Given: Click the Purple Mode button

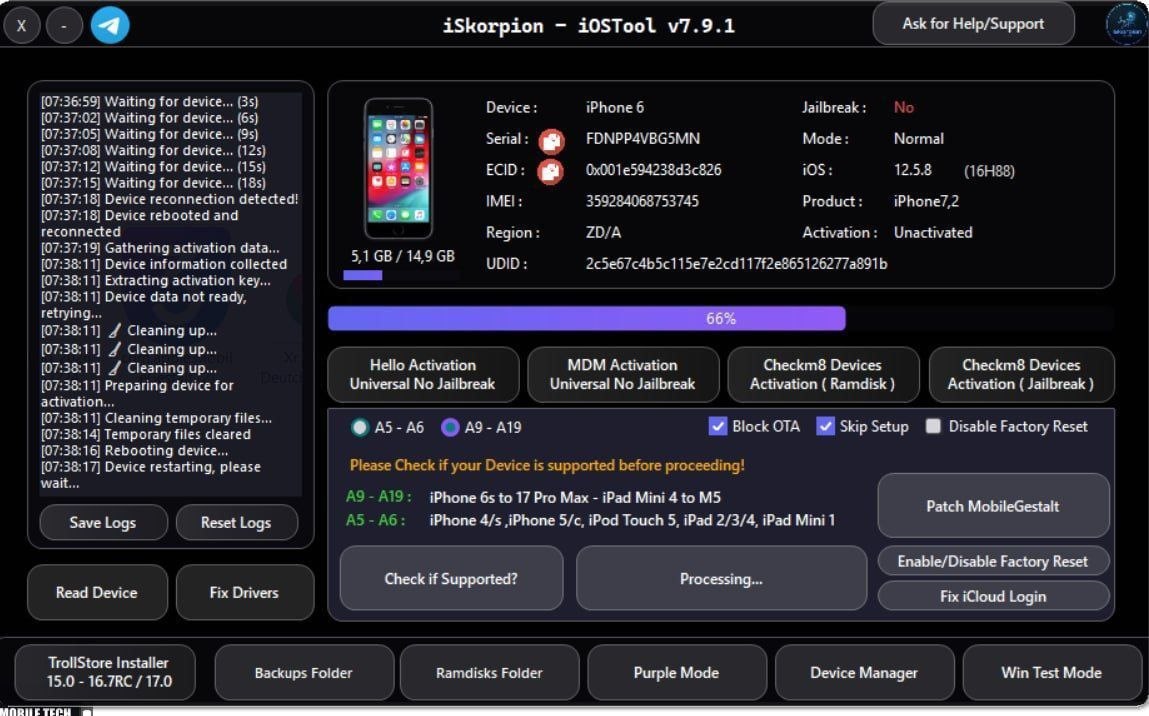Looking at the screenshot, I should (x=676, y=673).
